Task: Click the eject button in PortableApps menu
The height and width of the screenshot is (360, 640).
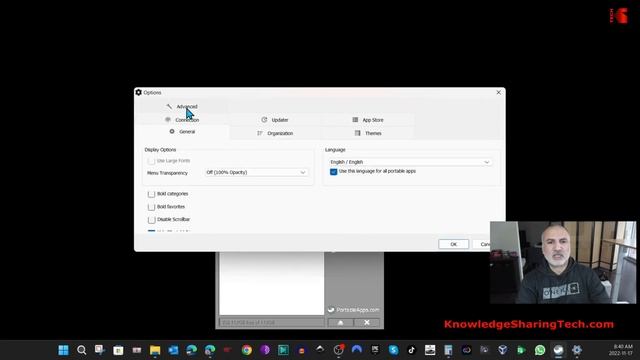Action: pos(340,322)
